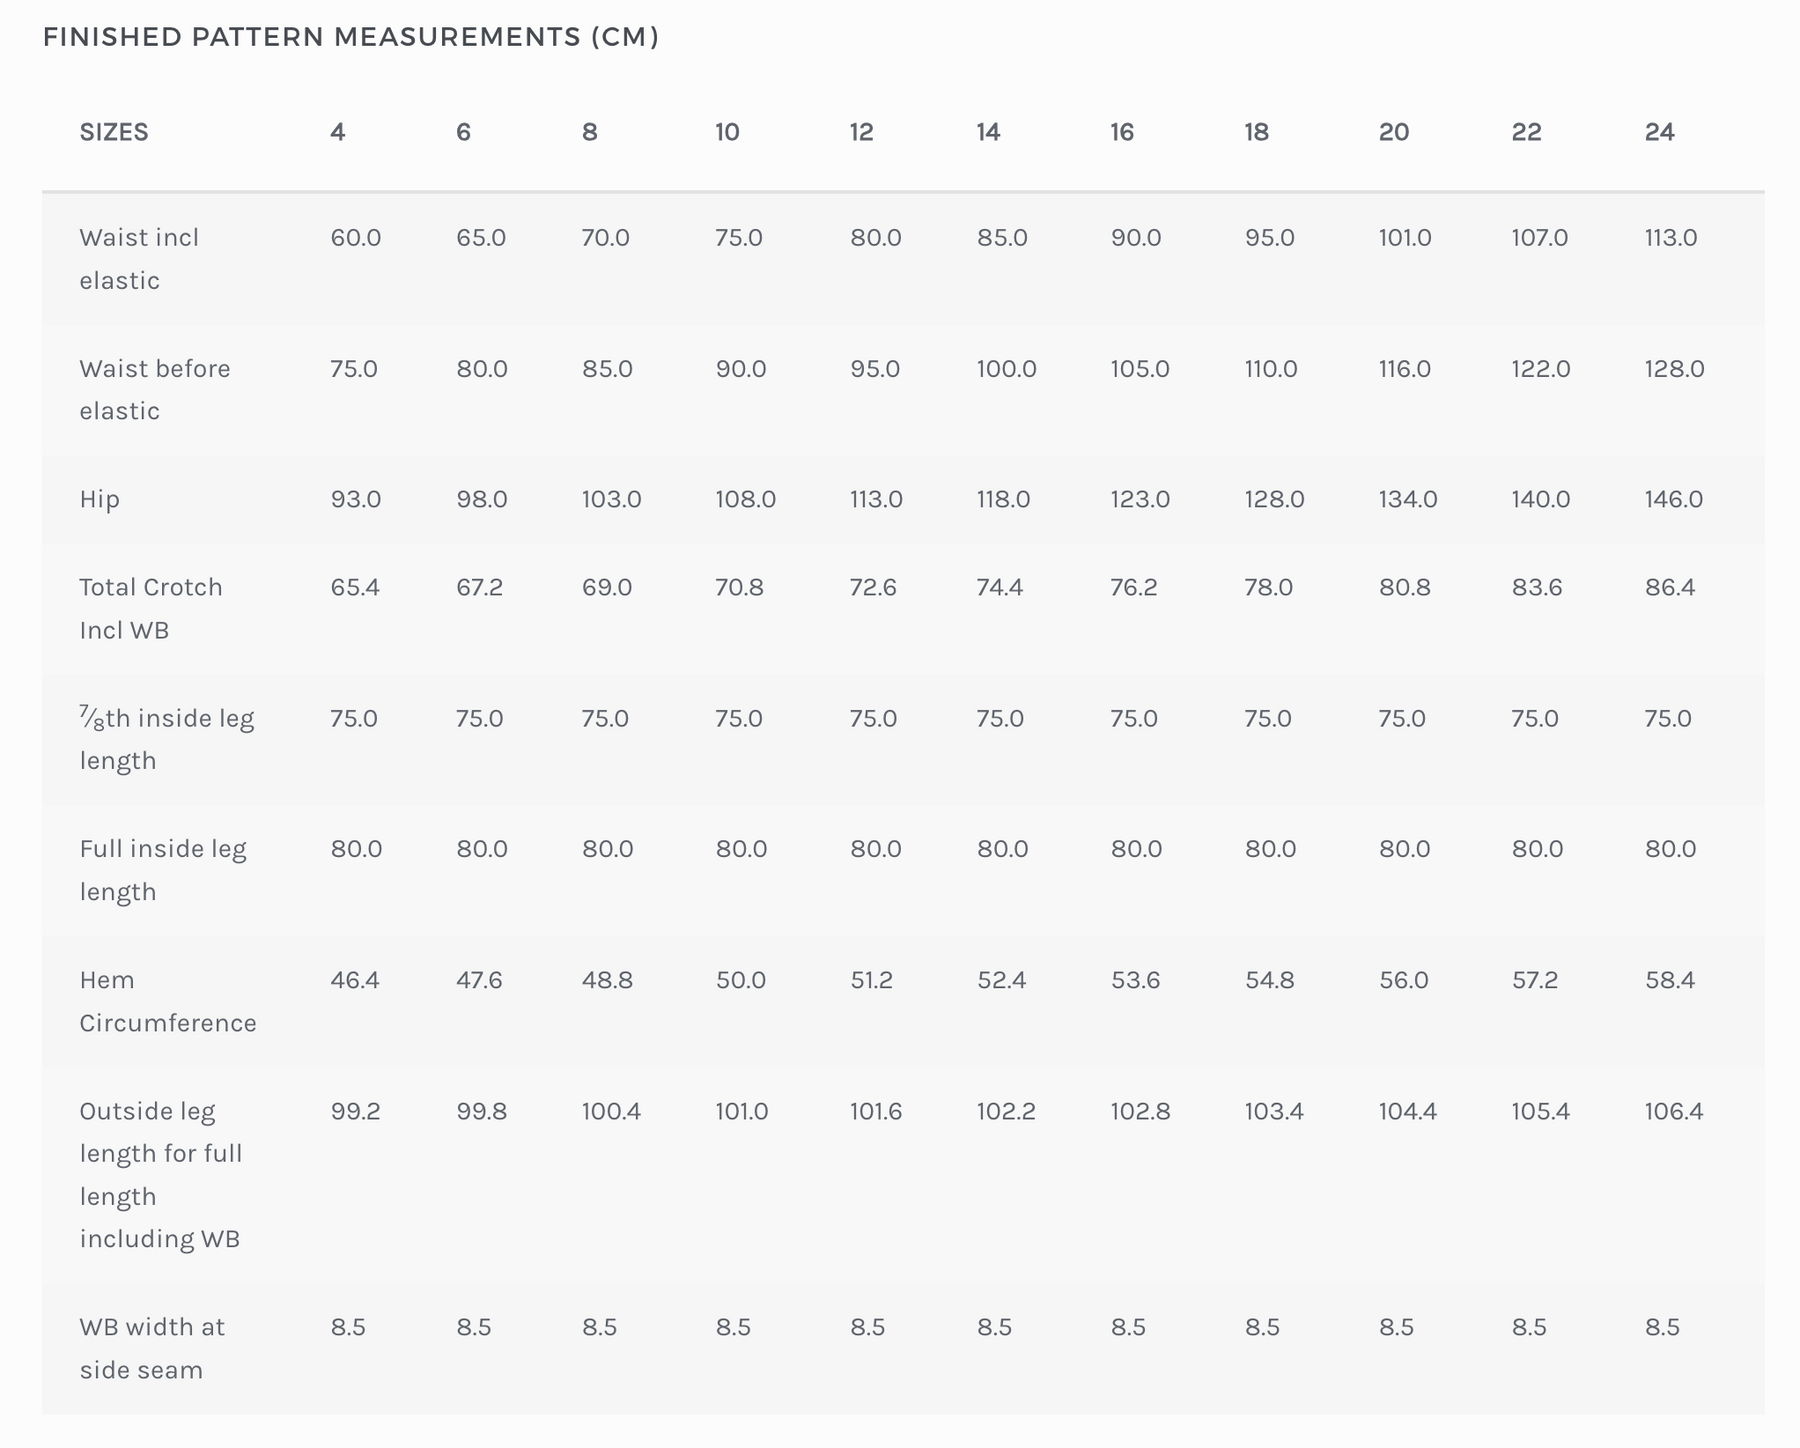
Task: Click the Finished Pattern Measurements heading
Action: [x=351, y=38]
